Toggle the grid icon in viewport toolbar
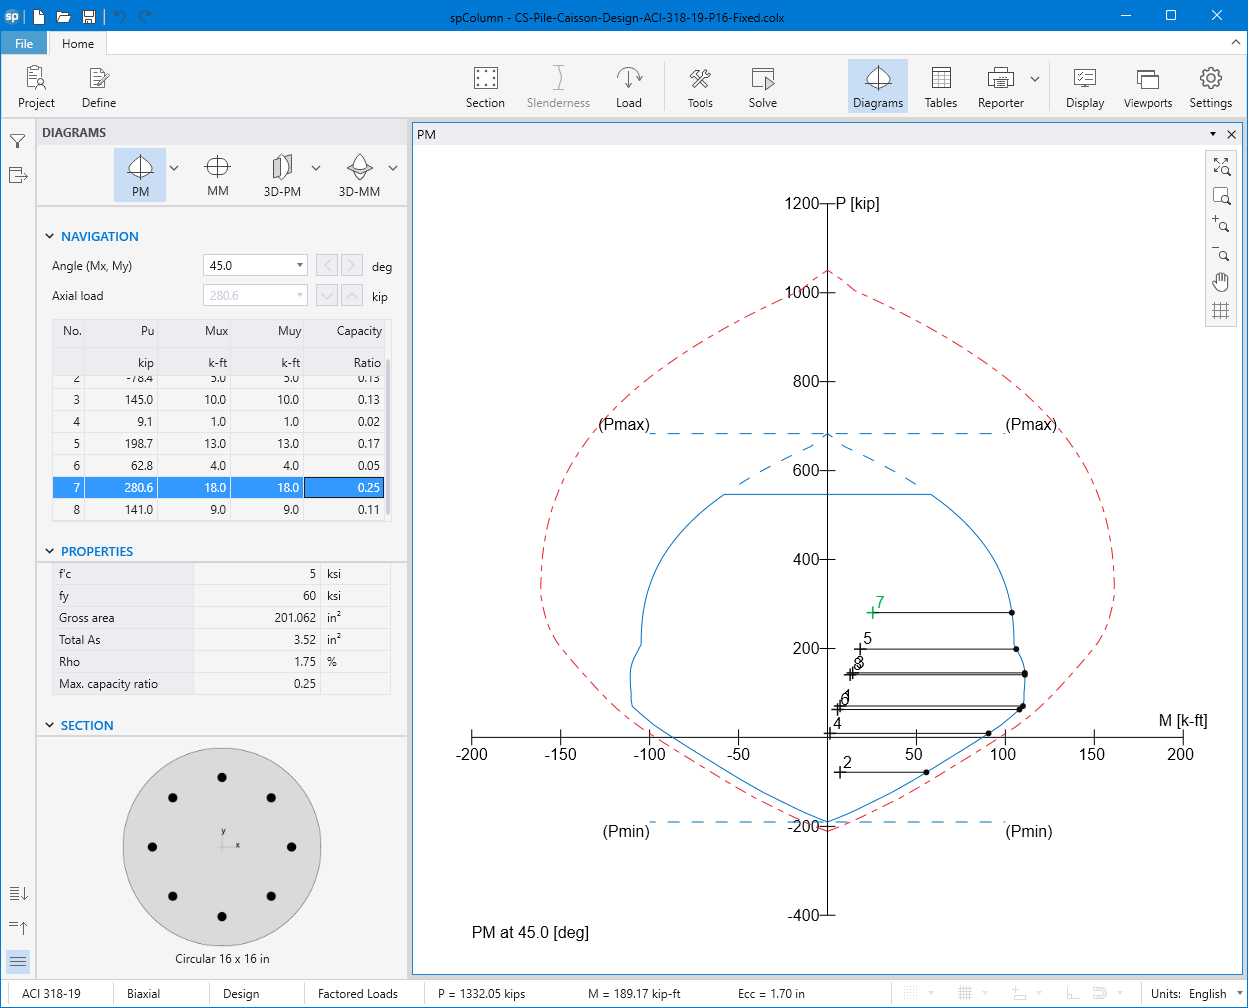The image size is (1248, 1008). pyautogui.click(x=1221, y=311)
